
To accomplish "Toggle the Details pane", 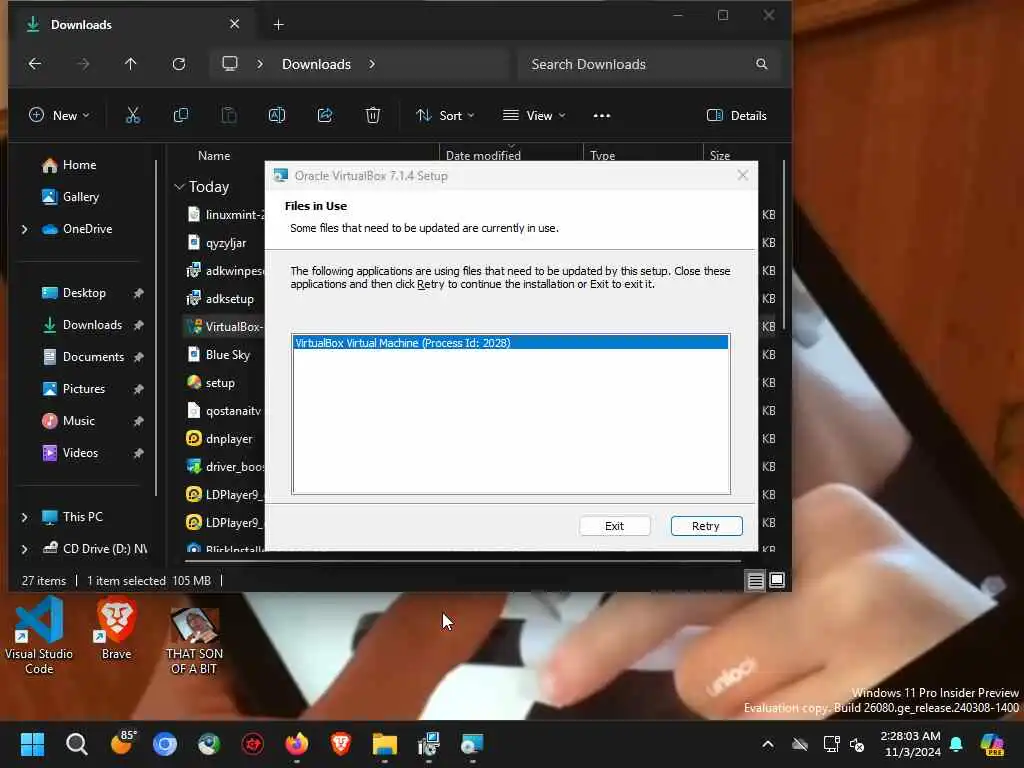I will click(x=737, y=116).
